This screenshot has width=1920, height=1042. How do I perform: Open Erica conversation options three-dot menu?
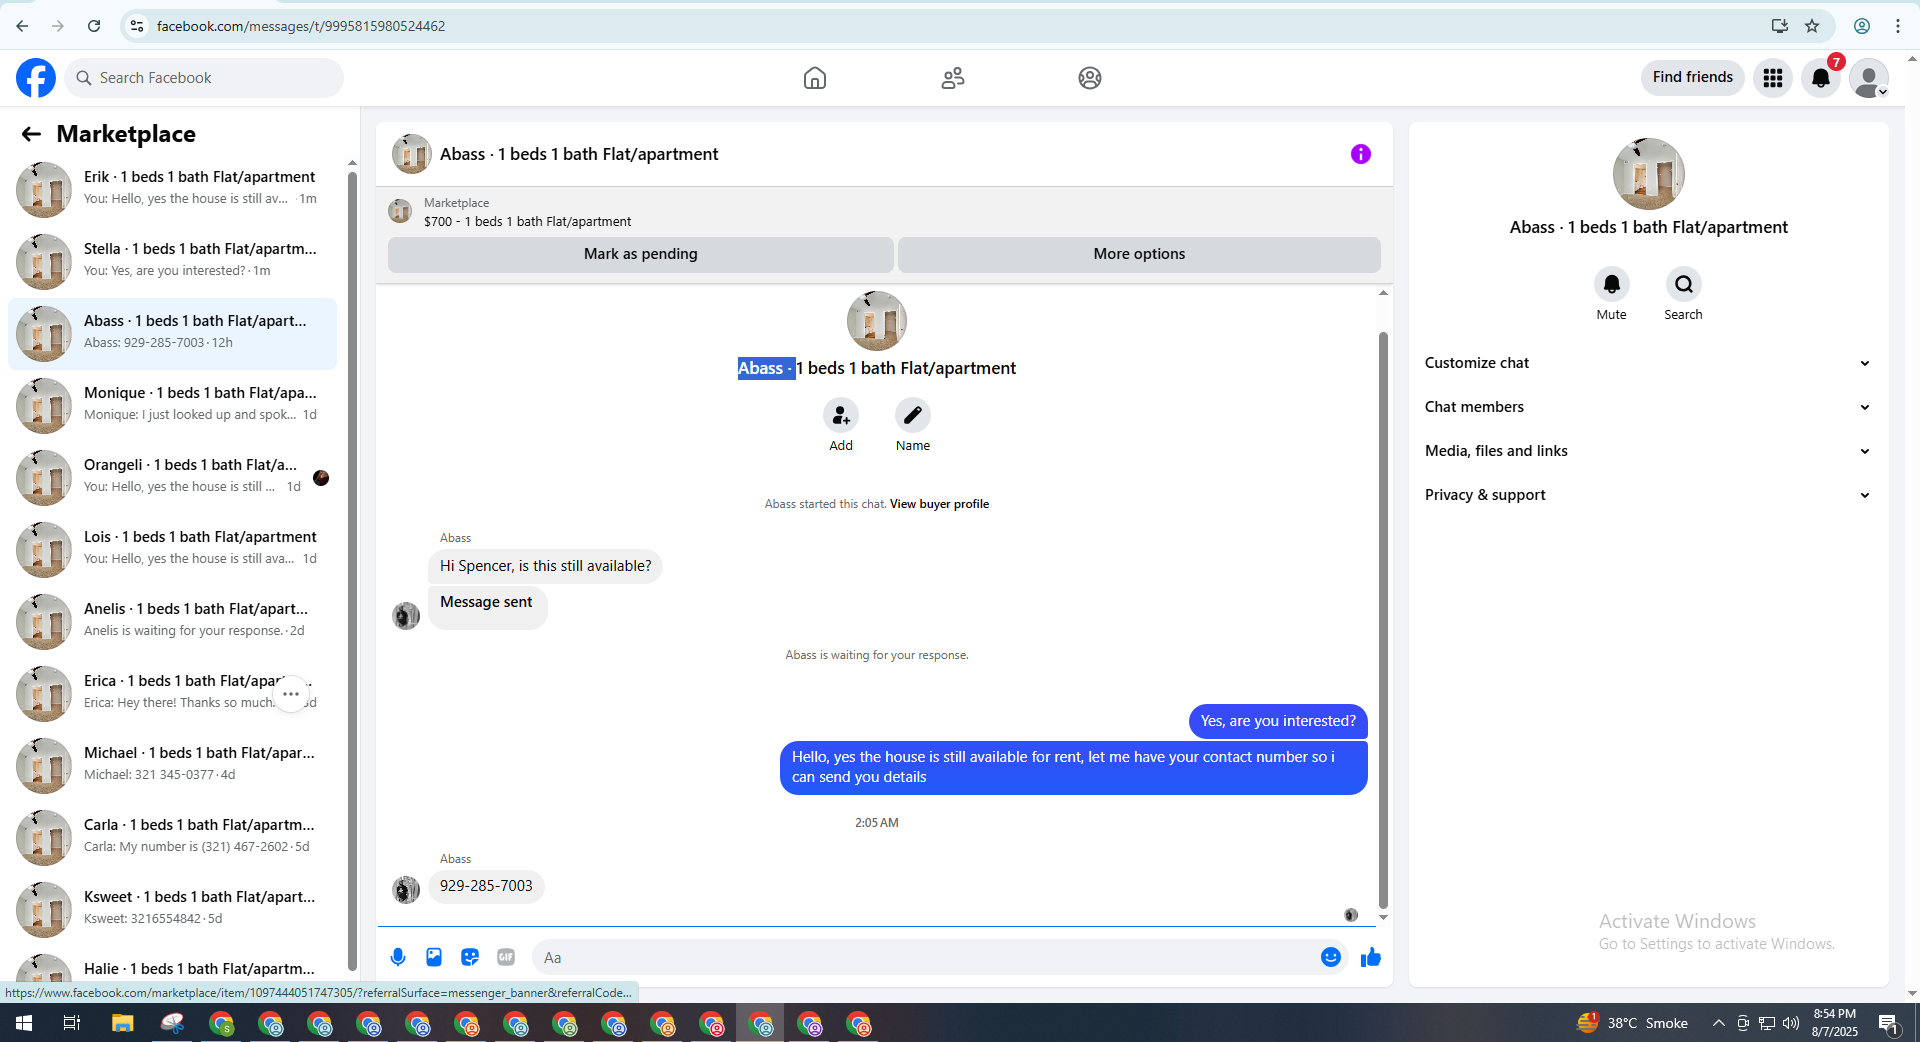(291, 694)
